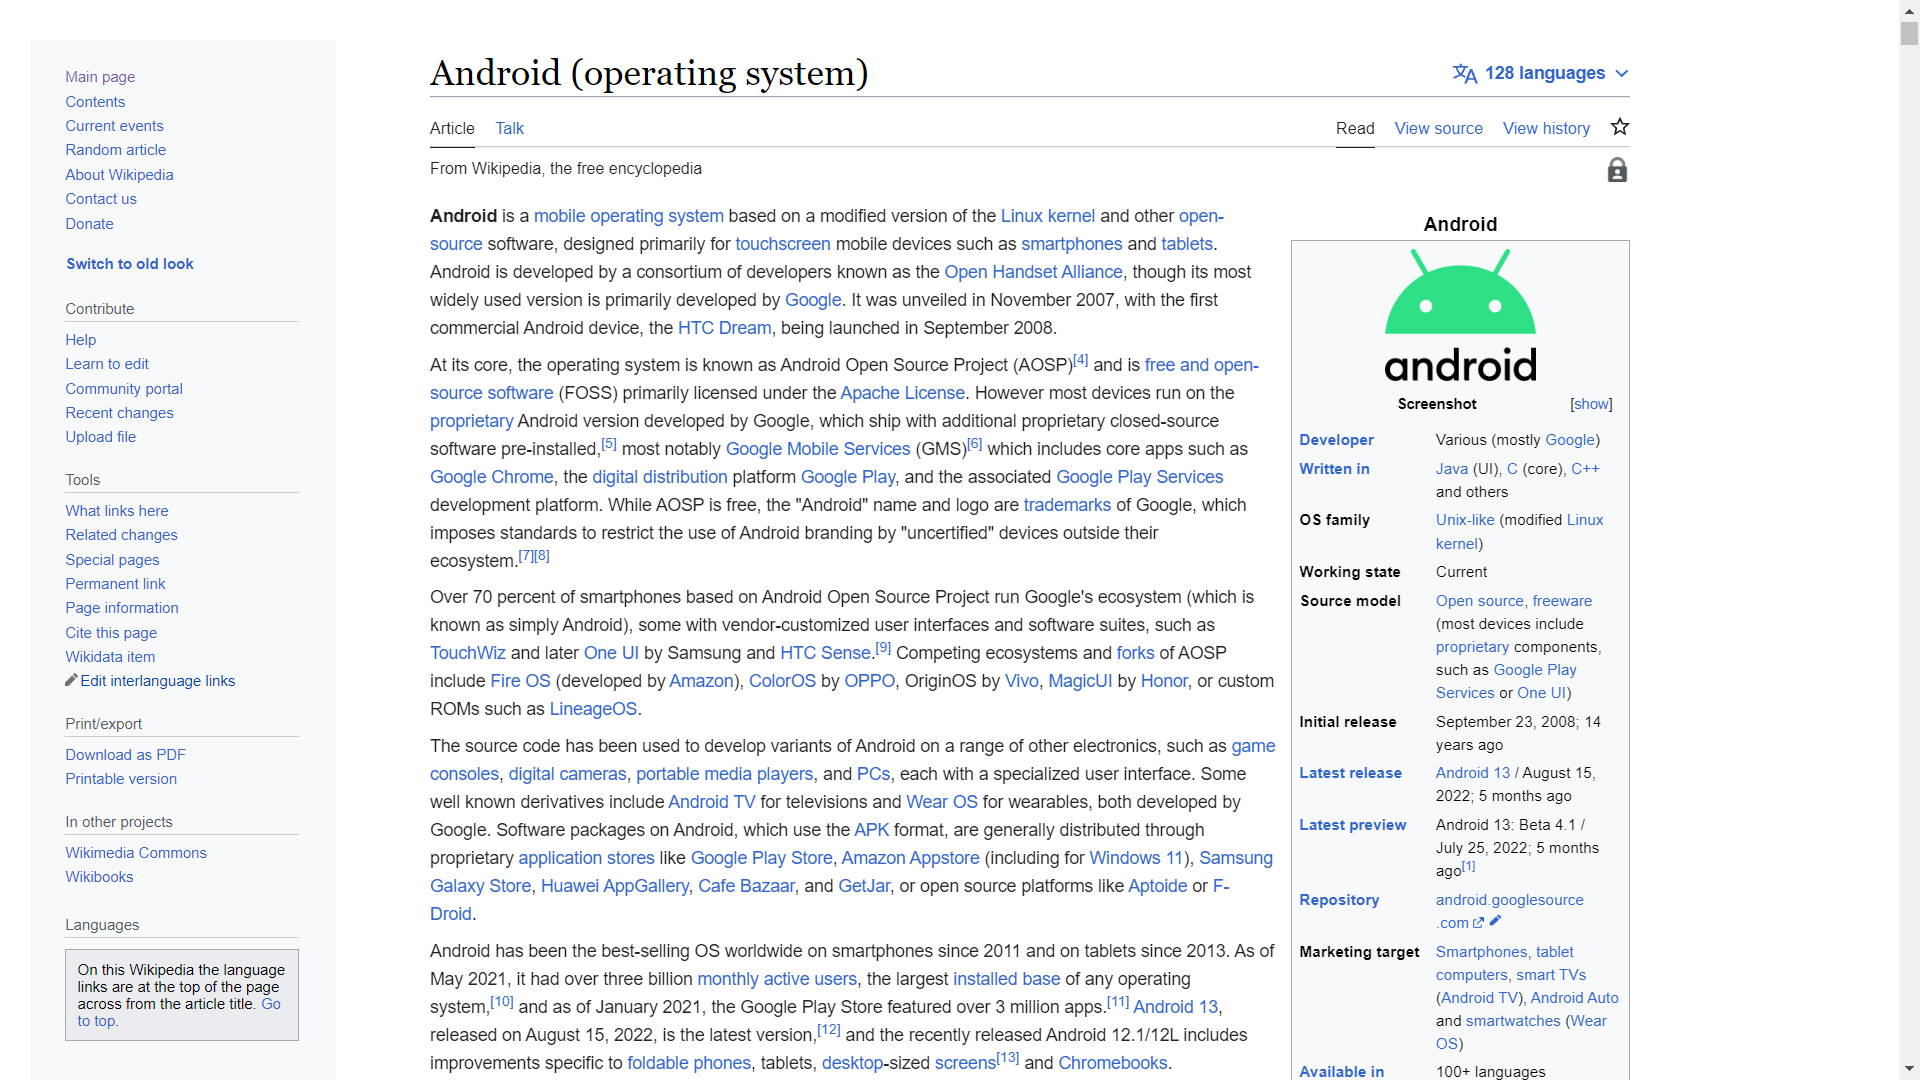Select the Read tab

pyautogui.click(x=1355, y=128)
